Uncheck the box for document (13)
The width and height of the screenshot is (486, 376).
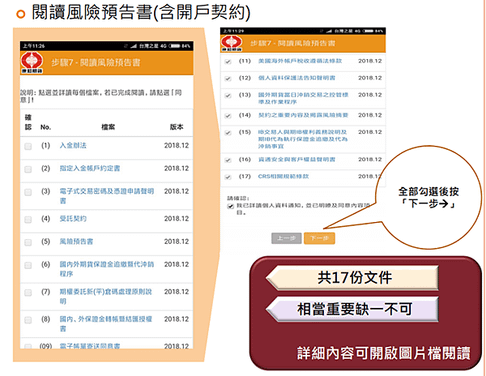point(228,96)
